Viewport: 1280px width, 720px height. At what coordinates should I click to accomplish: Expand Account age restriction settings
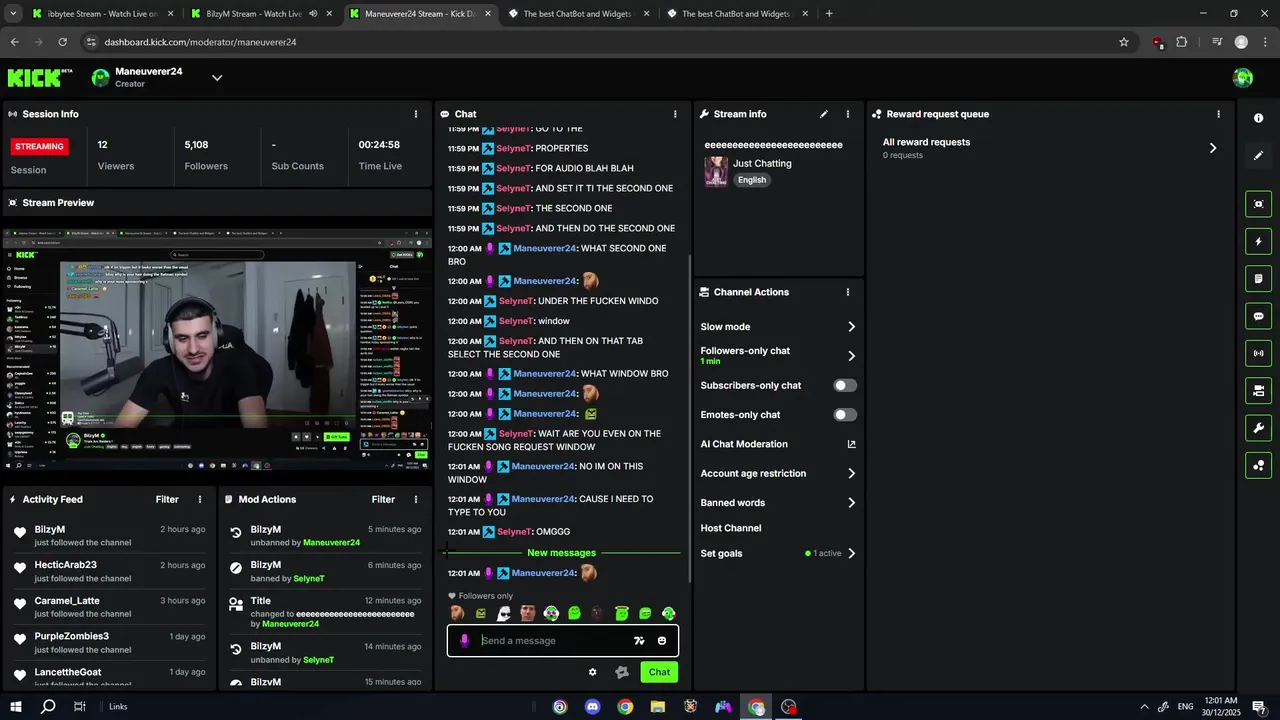coord(851,474)
